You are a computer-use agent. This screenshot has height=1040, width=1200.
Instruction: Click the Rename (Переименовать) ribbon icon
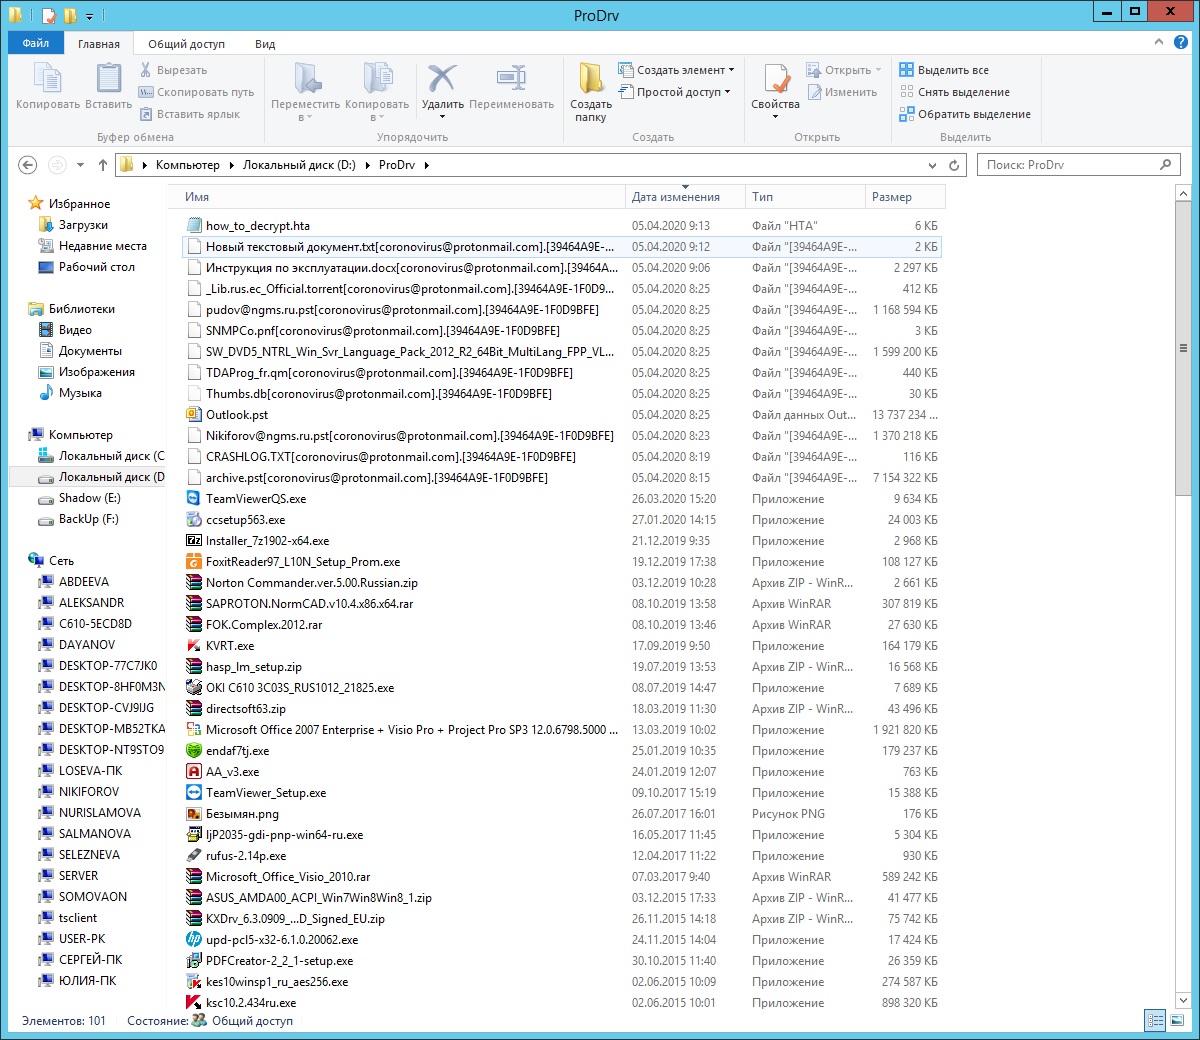(x=511, y=80)
